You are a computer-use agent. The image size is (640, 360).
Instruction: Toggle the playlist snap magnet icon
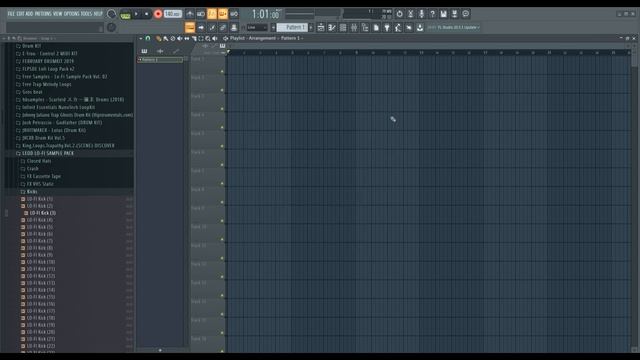pos(148,38)
